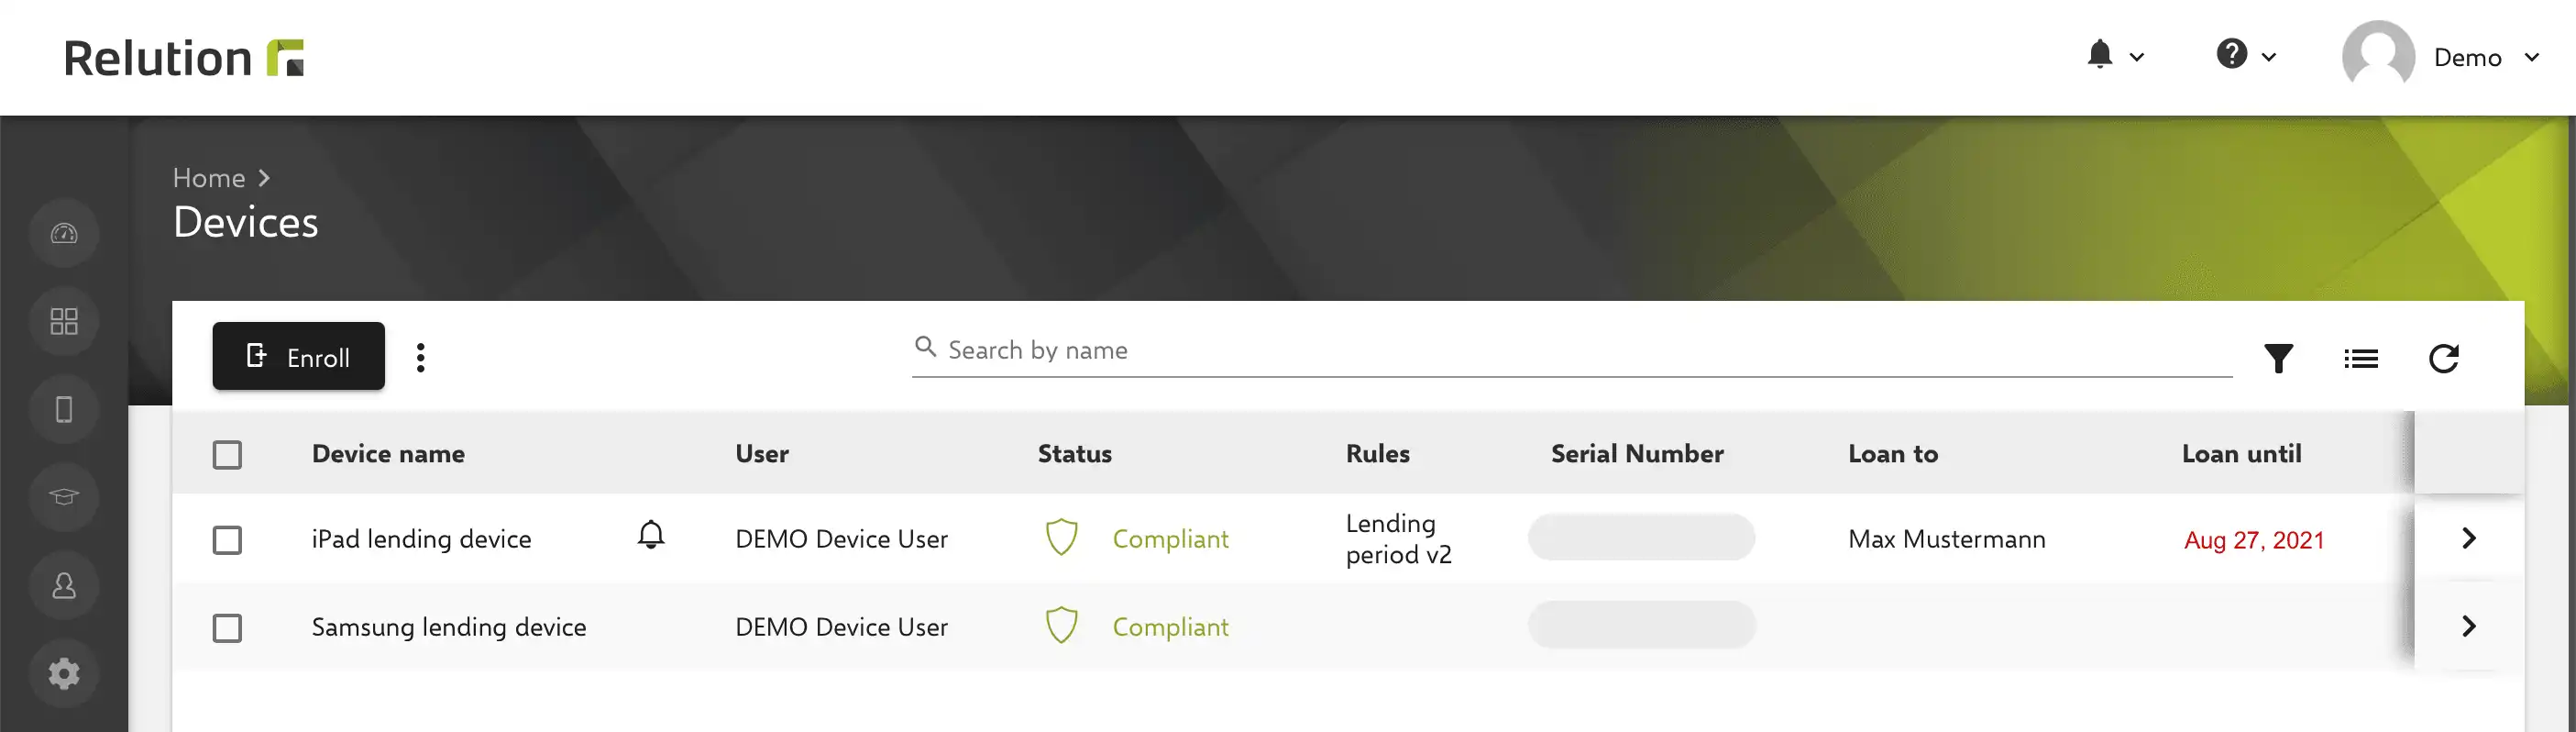Click hidden serial number on iPad row
Viewport: 2576px width, 732px height.
(1641, 537)
